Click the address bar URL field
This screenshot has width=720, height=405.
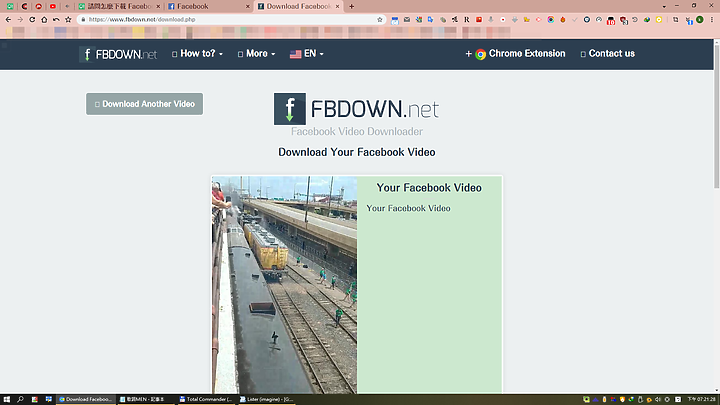pos(230,19)
